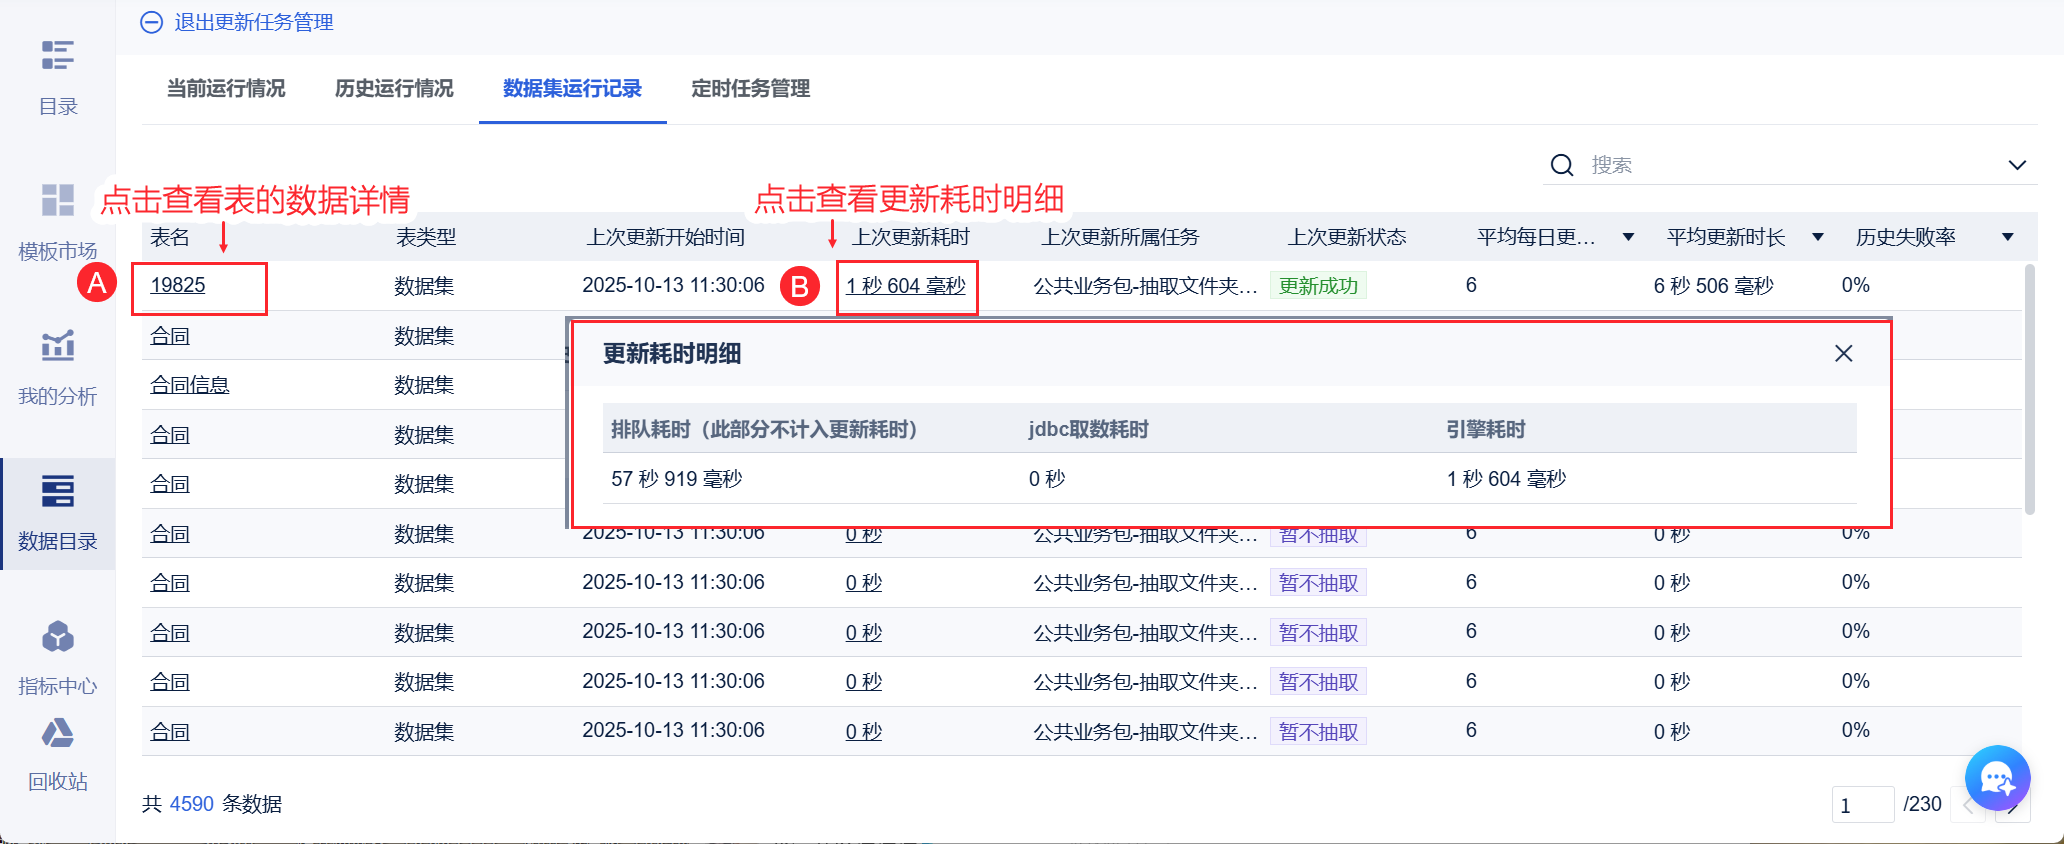
Task: Expand the search box dropdown chevron
Action: coord(2017,165)
